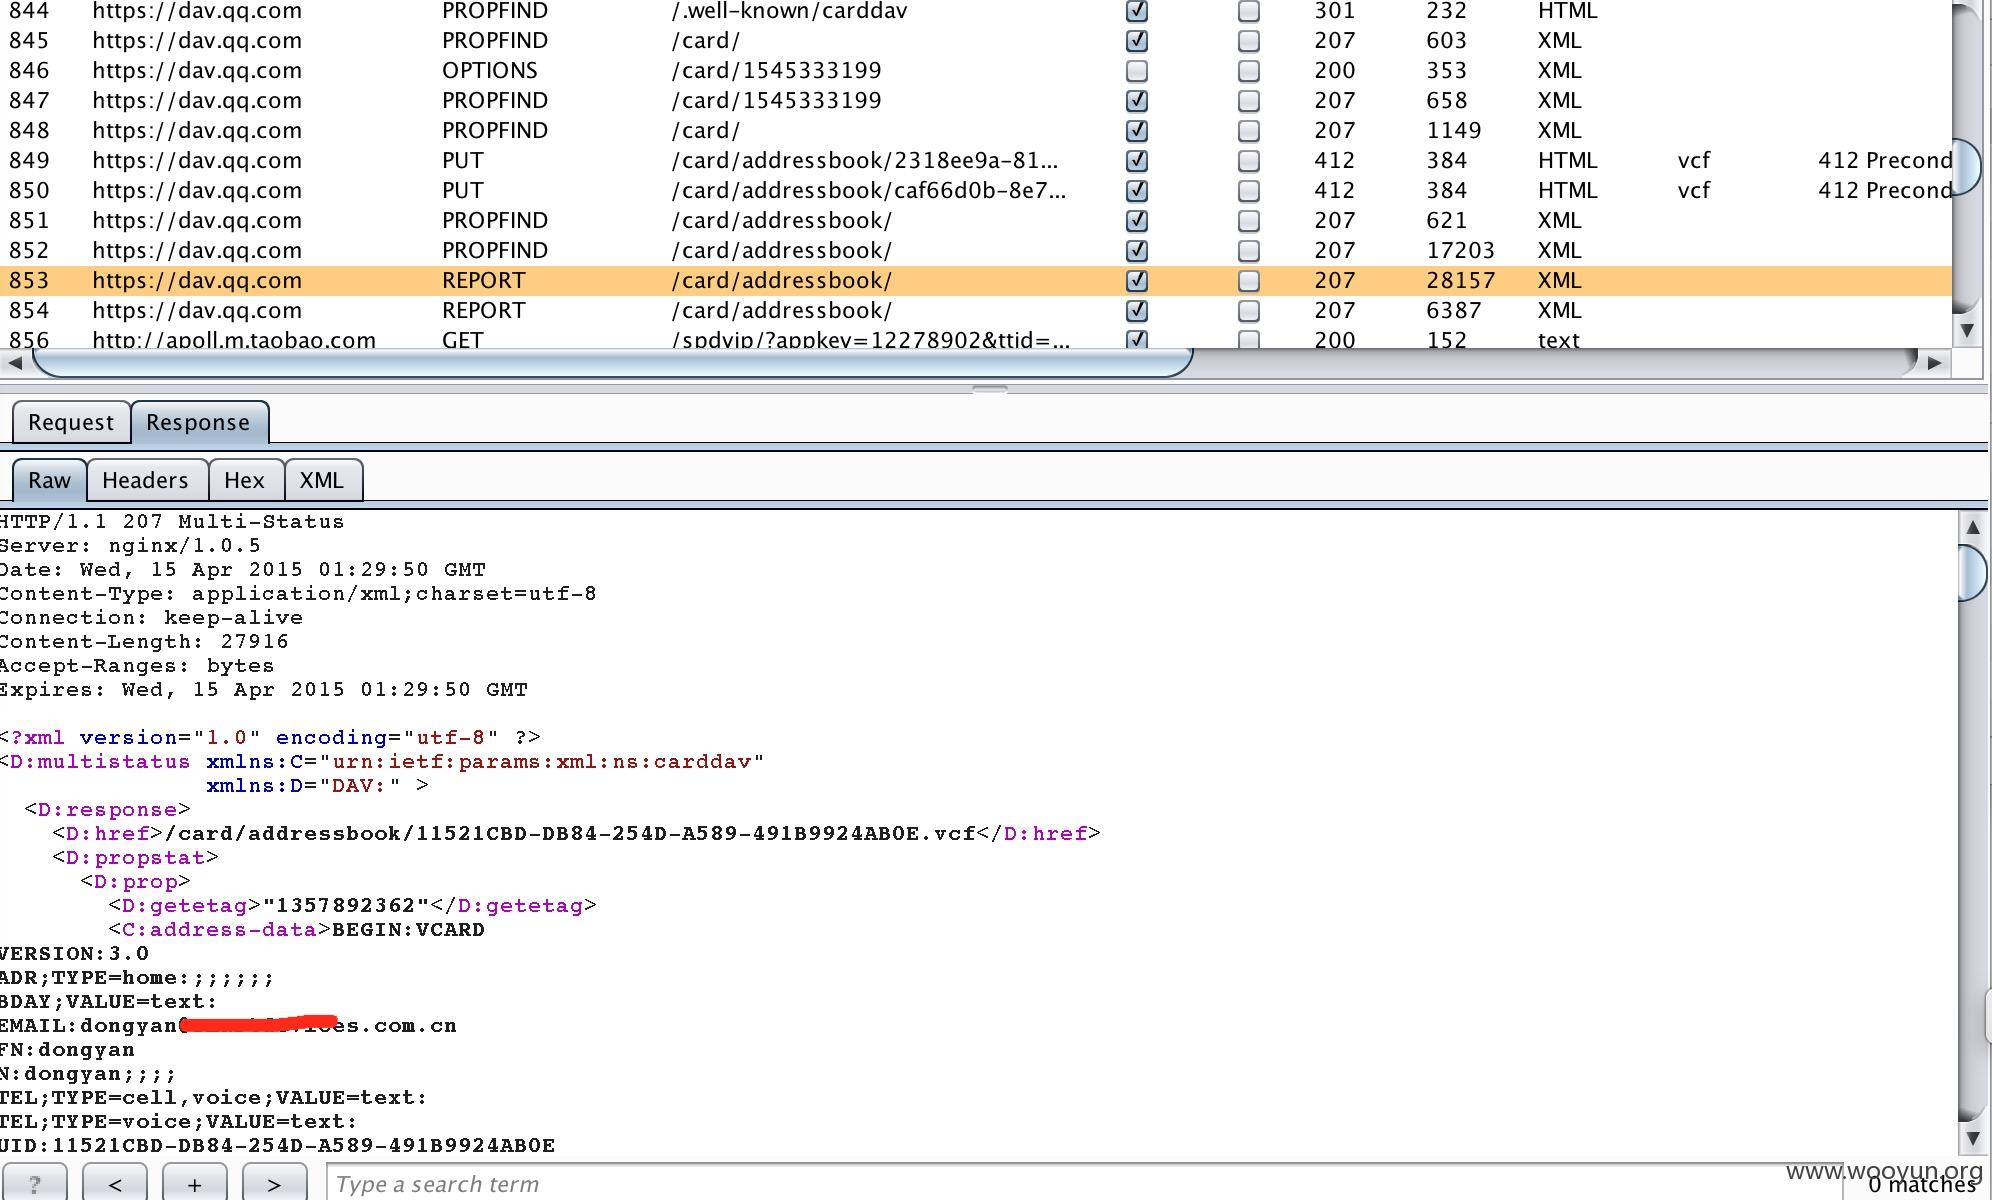
Task: Toggle first checkbox in row 845
Action: (x=1137, y=41)
